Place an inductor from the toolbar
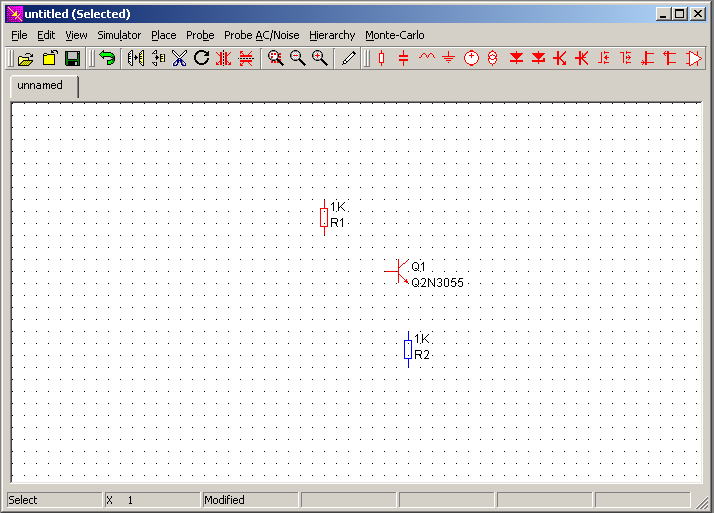This screenshot has width=714, height=513. 427,58
